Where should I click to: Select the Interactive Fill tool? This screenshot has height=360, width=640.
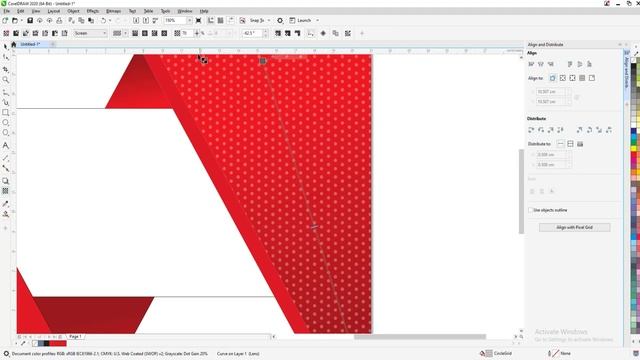[5, 214]
